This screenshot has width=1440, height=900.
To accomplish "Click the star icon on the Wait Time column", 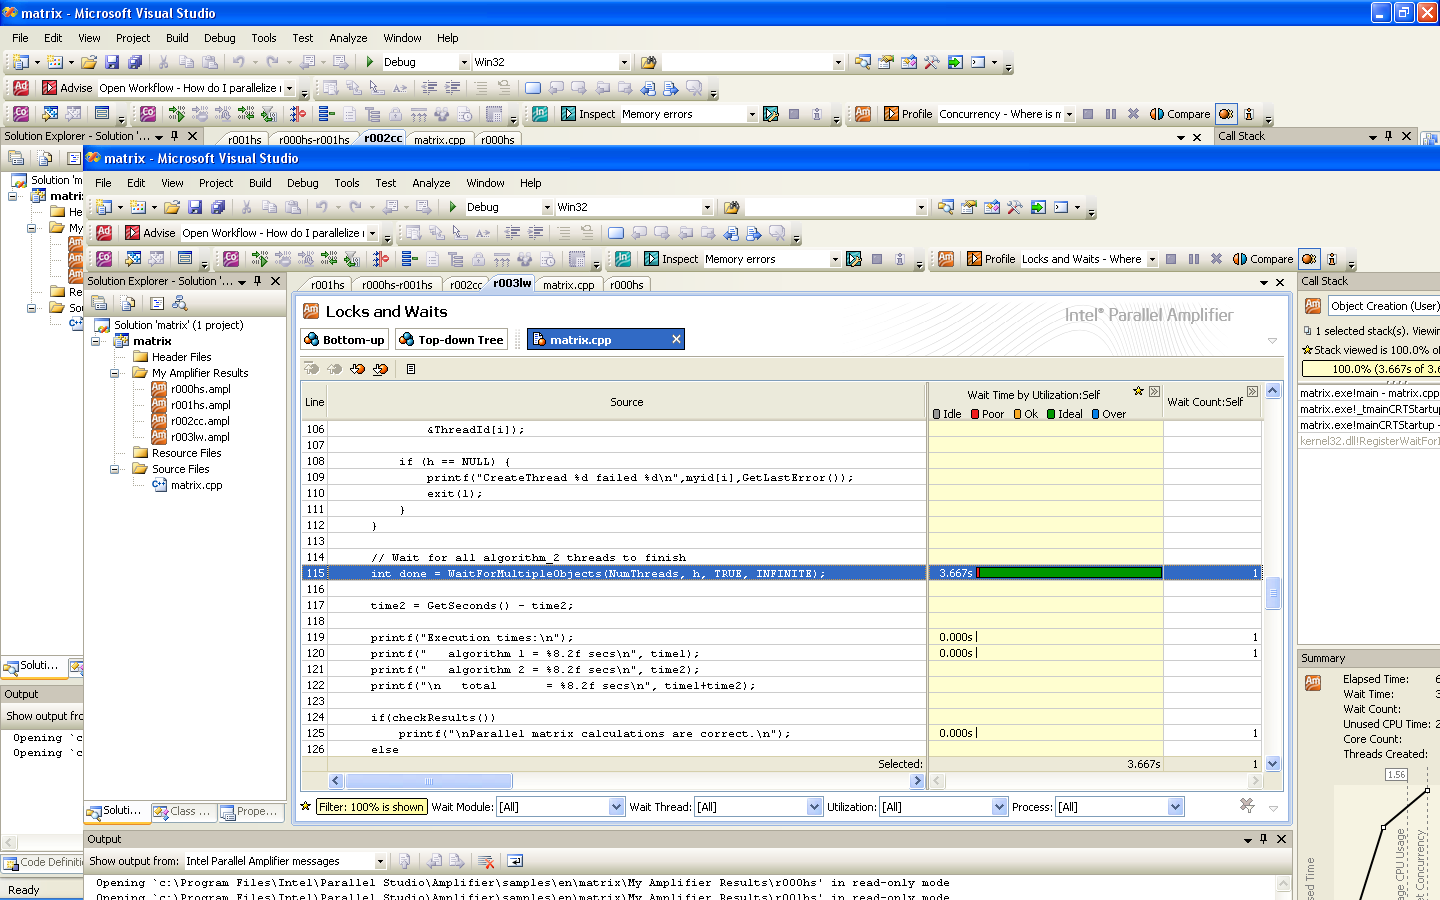I will pyautogui.click(x=1138, y=391).
